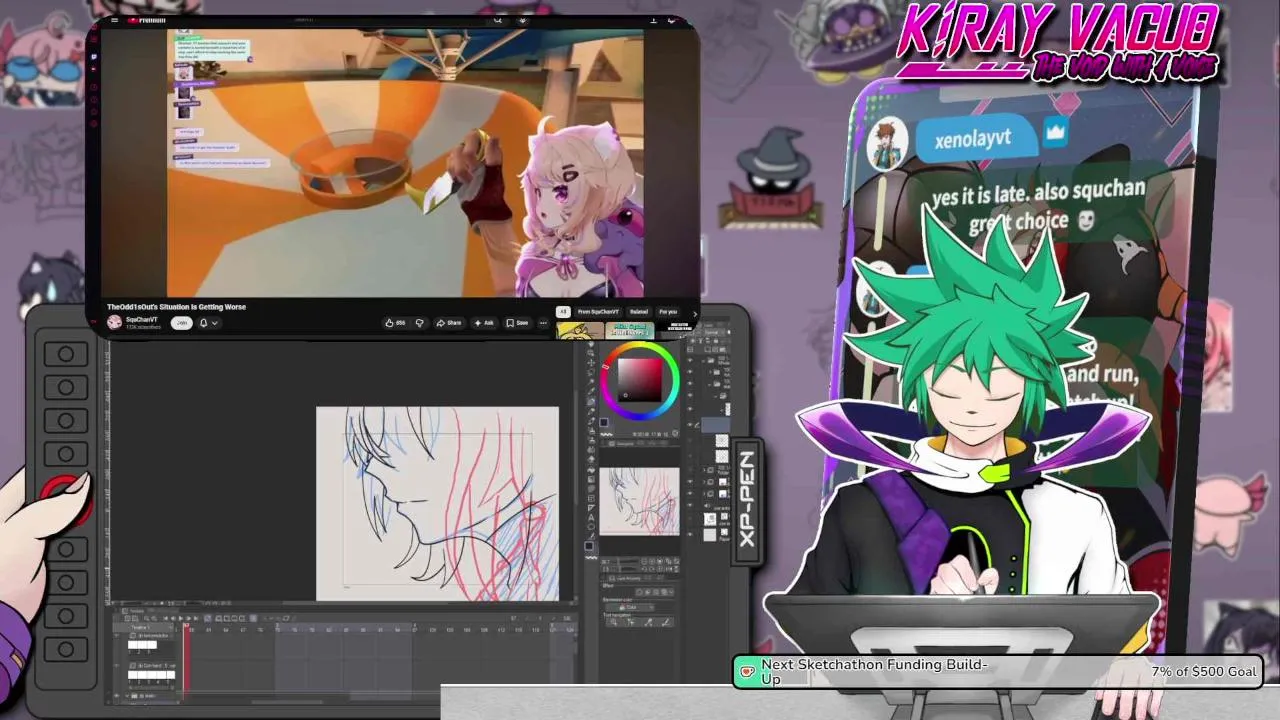This screenshot has width=1280, height=720.
Task: Open the first recommended video thumbnail
Action: tap(580, 331)
